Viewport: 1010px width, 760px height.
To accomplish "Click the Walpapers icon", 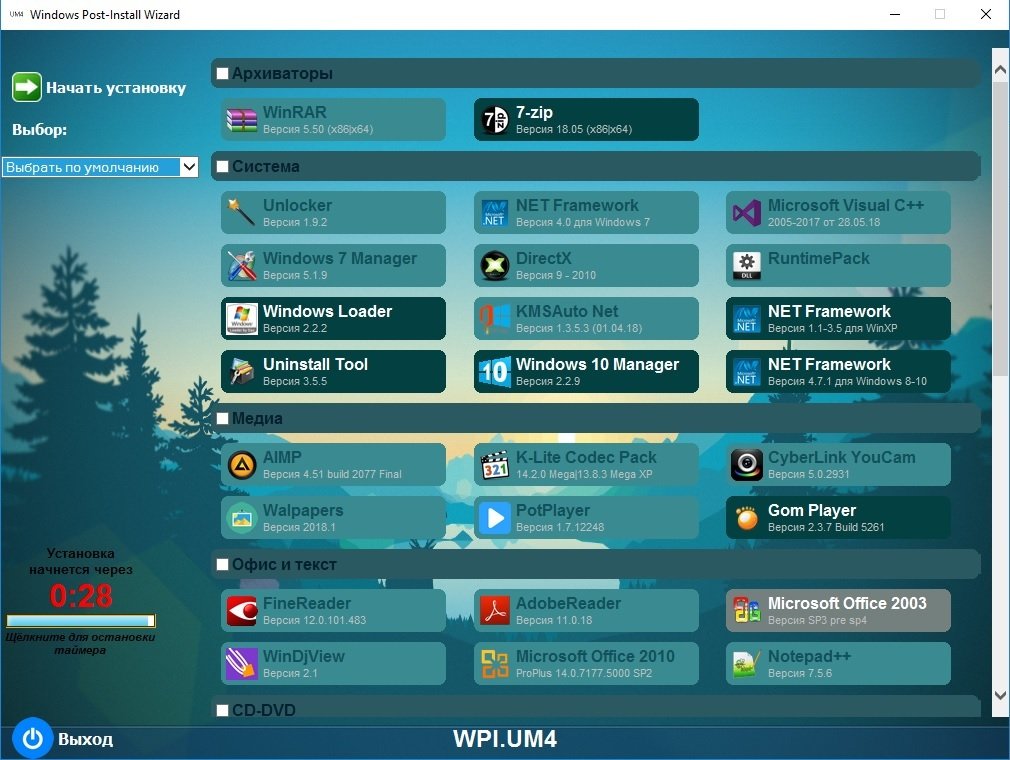I will [242, 517].
